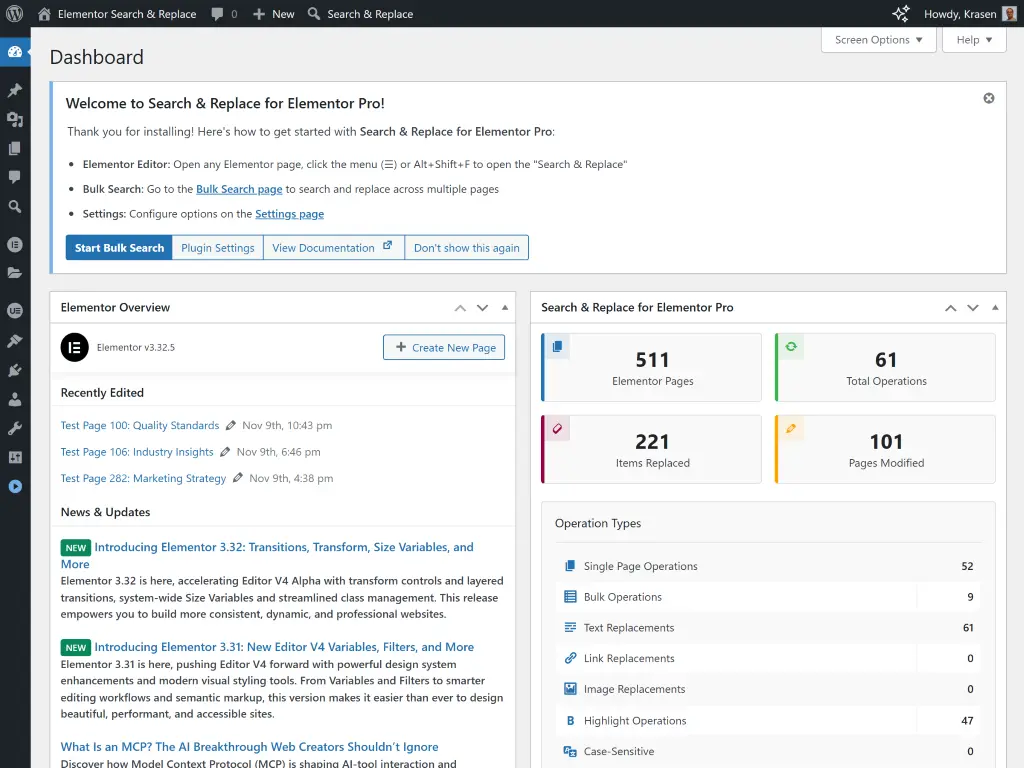Dismiss the welcome panel with the X
This screenshot has height=768, width=1024.
(x=988, y=98)
